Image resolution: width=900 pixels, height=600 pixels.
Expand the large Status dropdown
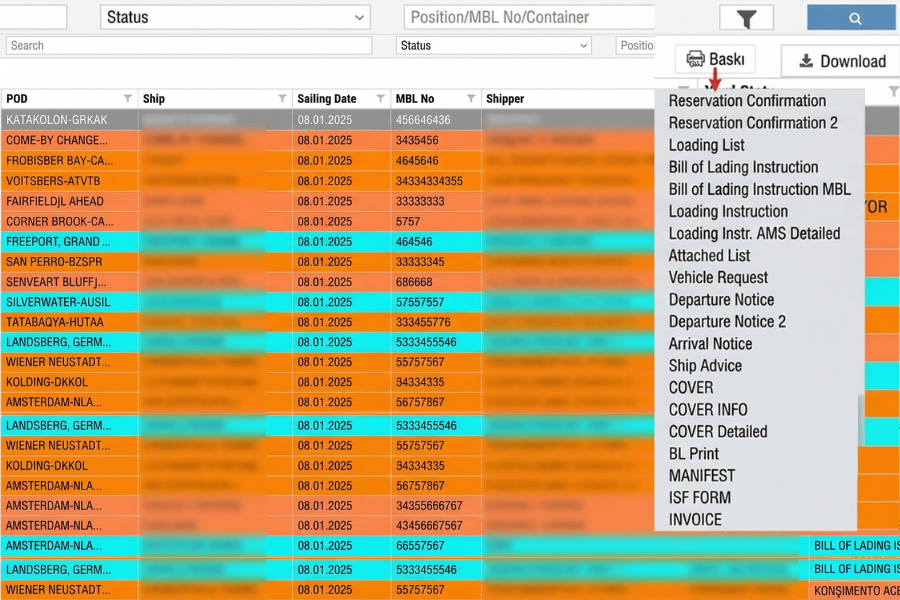(235, 17)
